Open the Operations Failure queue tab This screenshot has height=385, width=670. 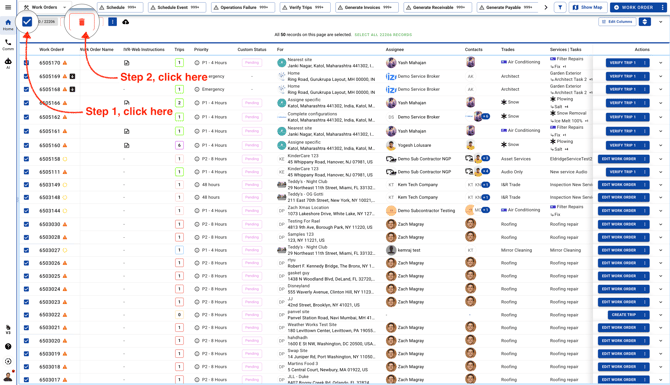[243, 7]
